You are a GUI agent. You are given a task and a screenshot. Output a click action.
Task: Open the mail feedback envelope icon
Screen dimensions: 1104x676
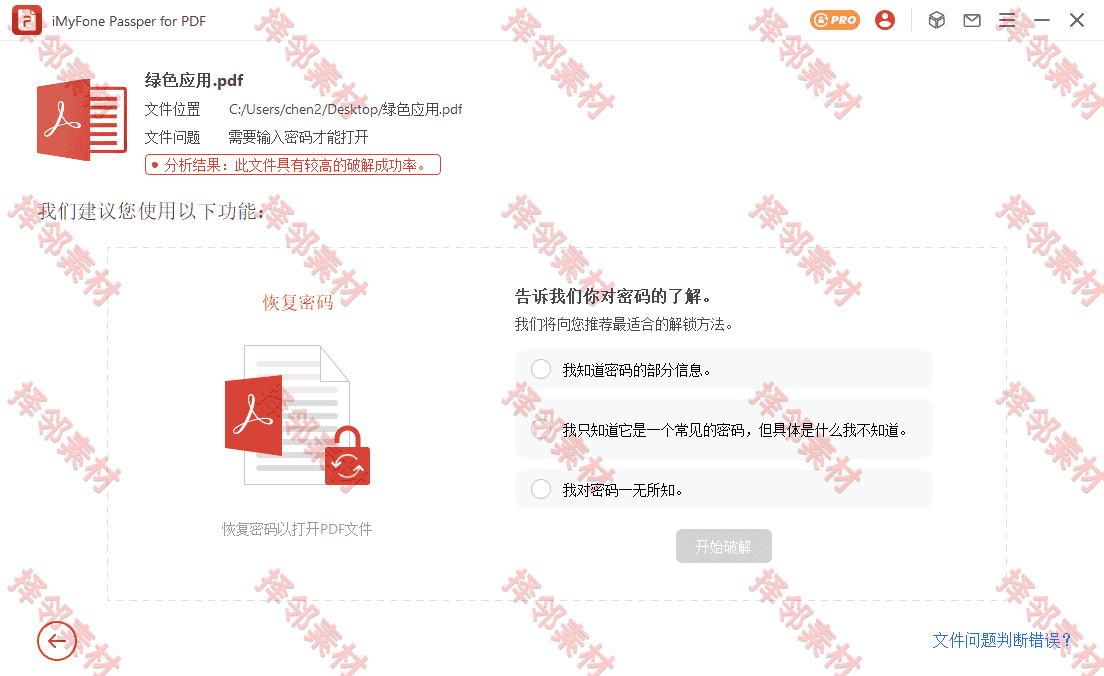[972, 20]
